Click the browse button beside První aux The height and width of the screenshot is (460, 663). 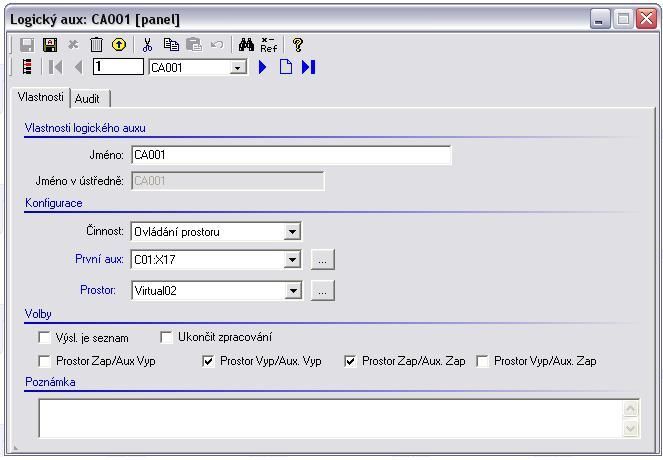pyautogui.click(x=322, y=260)
